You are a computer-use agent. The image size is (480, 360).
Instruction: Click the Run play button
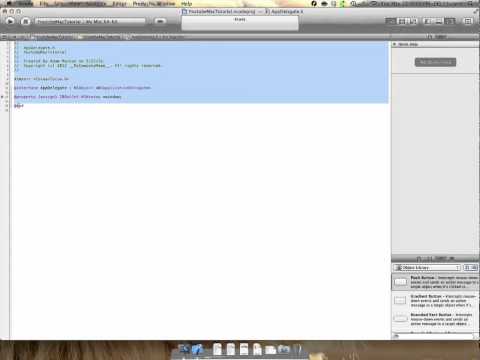(10, 21)
